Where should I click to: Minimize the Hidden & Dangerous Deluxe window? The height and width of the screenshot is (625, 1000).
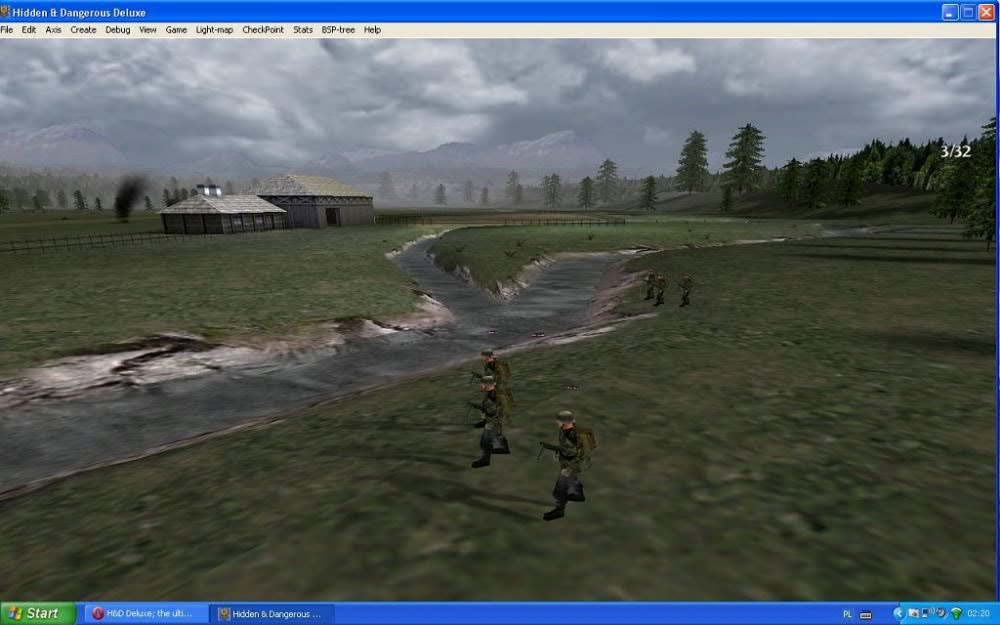(950, 12)
